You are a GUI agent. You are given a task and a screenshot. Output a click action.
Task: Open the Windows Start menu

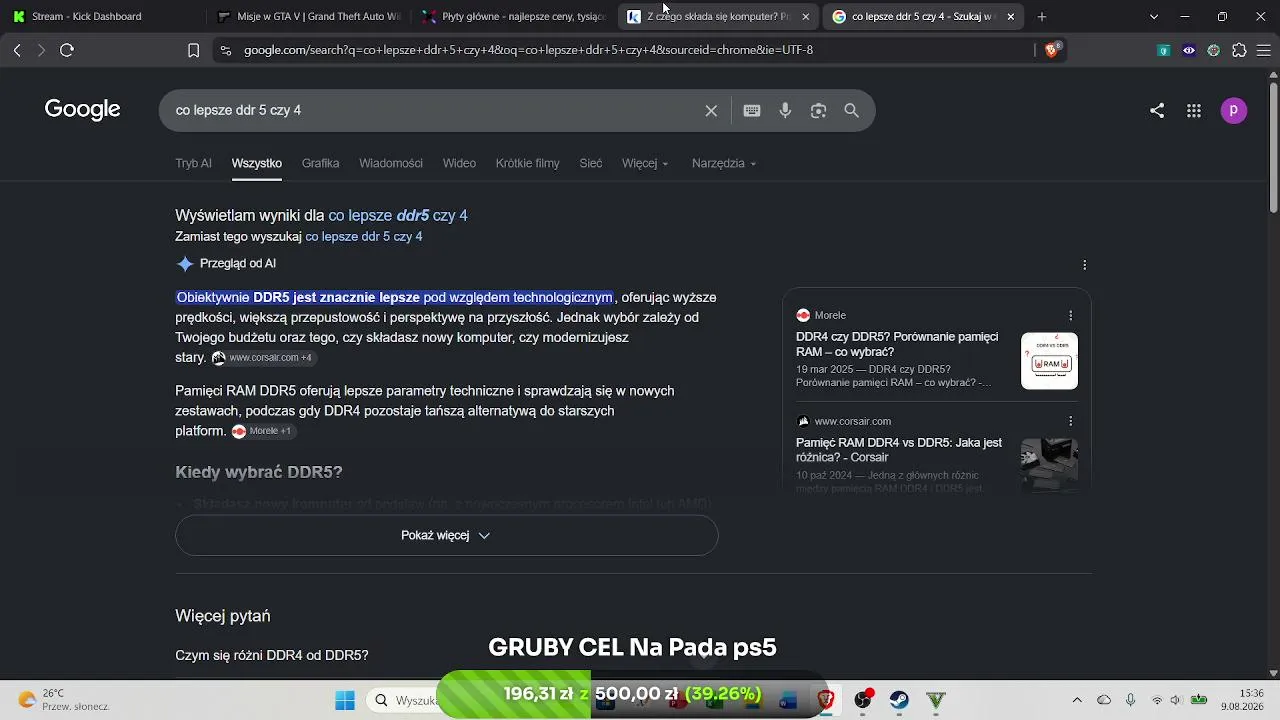click(x=345, y=700)
